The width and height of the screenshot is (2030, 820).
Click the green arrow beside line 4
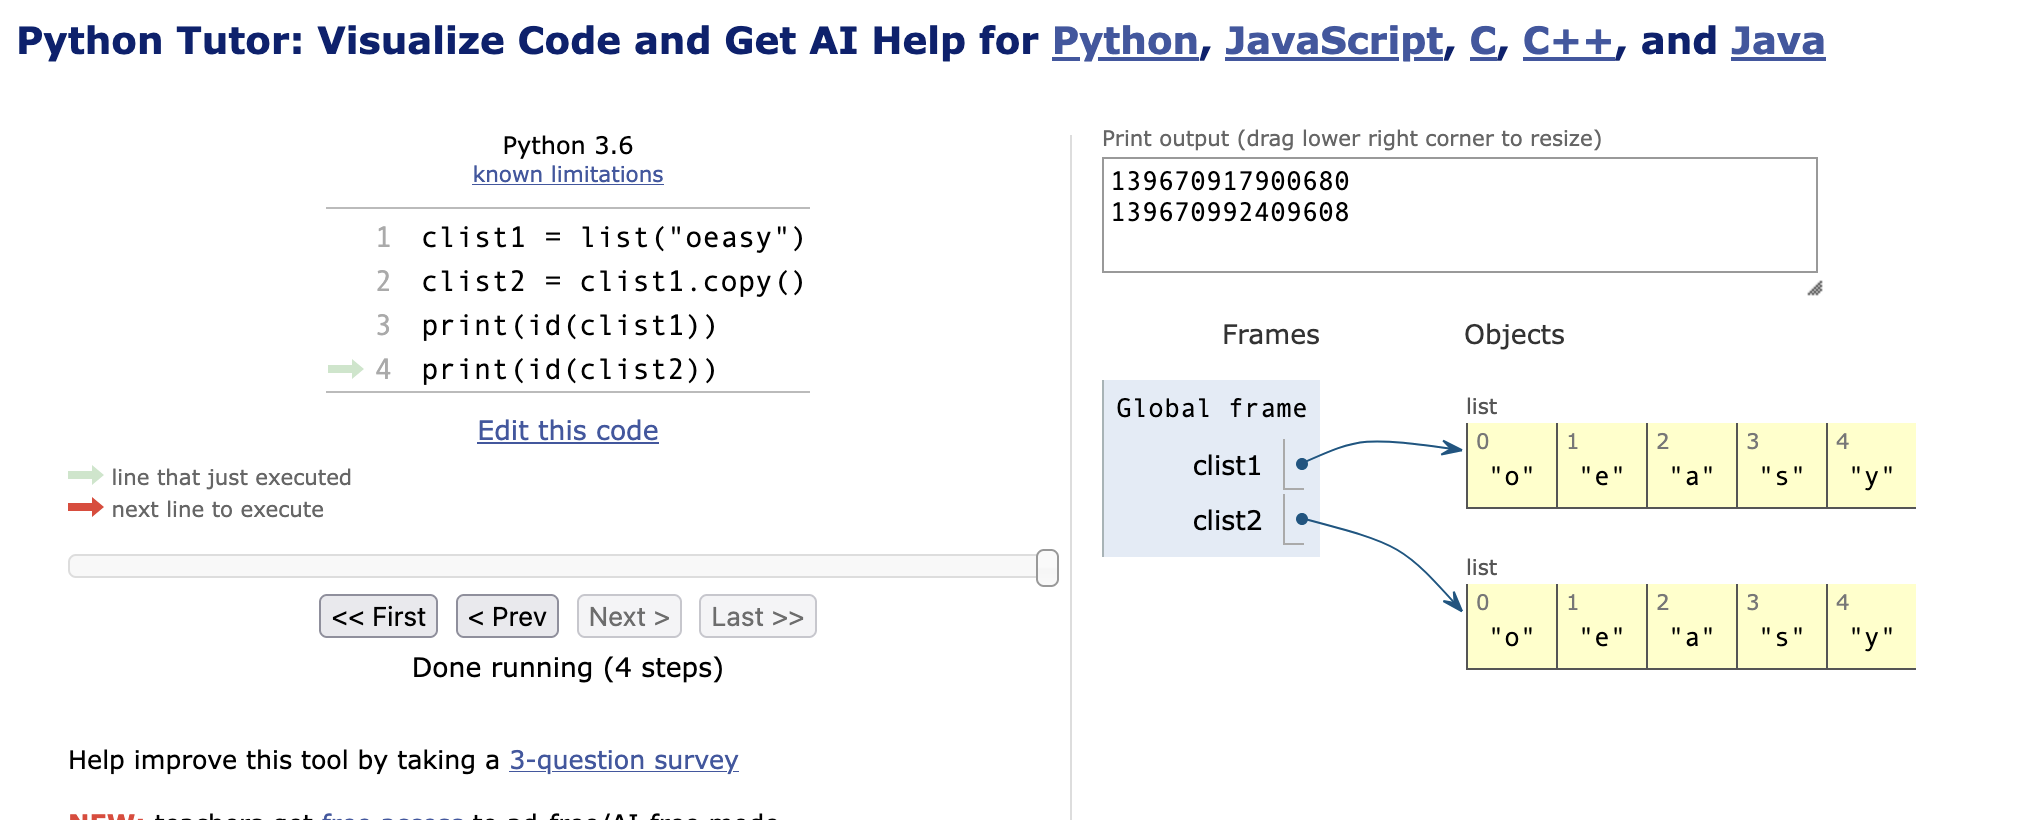click(345, 369)
